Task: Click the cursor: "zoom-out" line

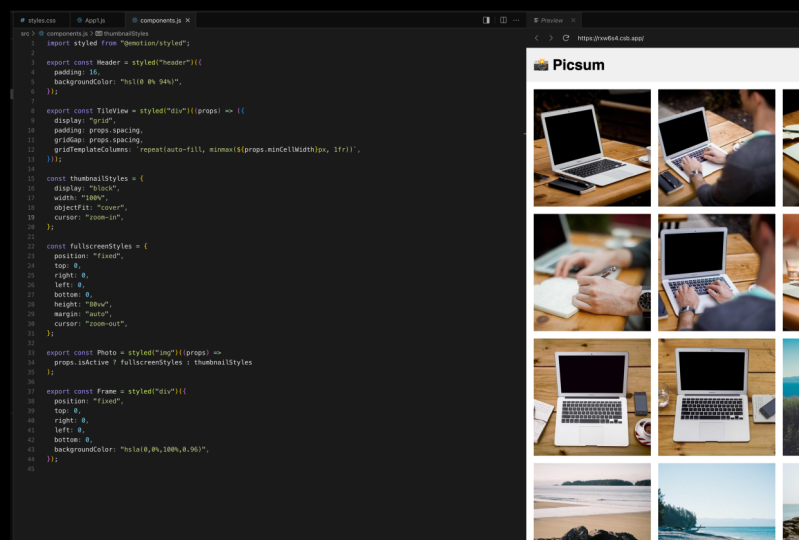Action: click(x=91, y=324)
